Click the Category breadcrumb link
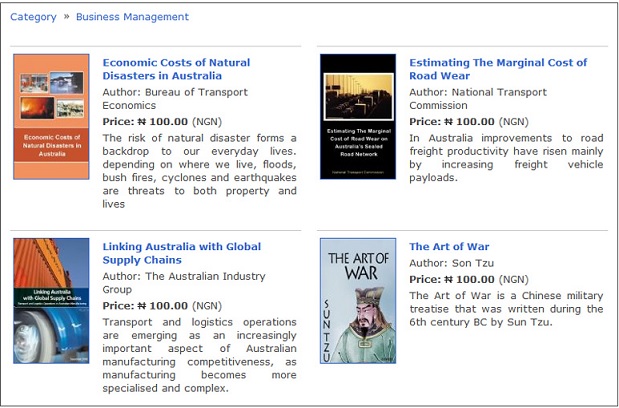619x408 pixels. 33,17
